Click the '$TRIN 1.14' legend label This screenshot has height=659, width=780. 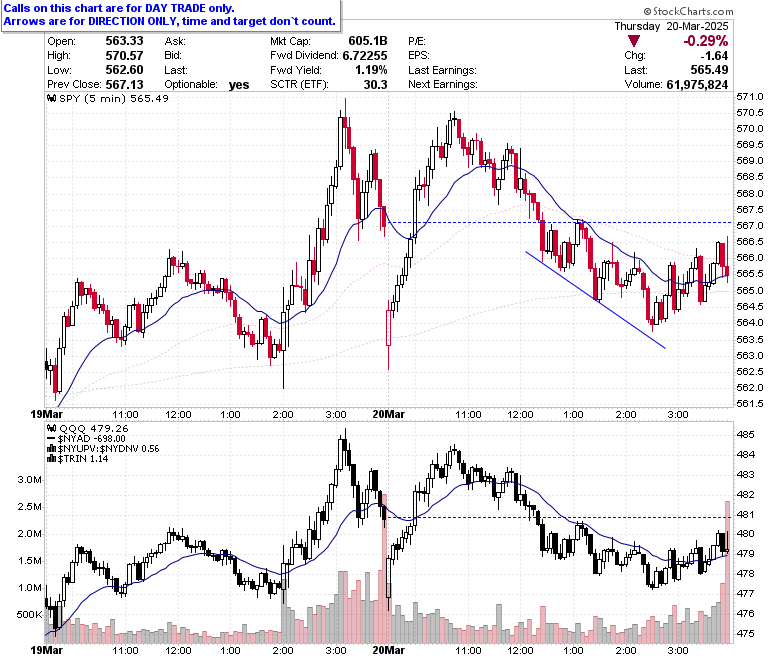pyautogui.click(x=83, y=459)
